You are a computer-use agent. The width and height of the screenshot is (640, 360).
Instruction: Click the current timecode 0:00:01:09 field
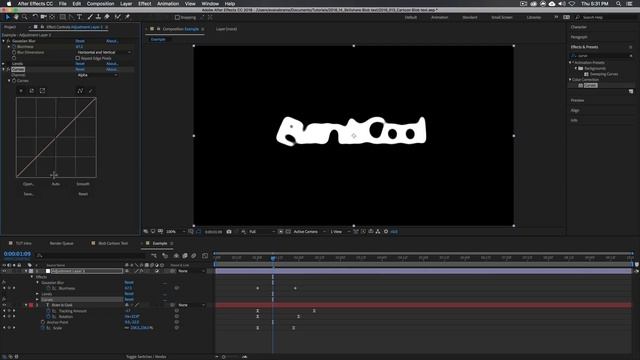pos(17,254)
